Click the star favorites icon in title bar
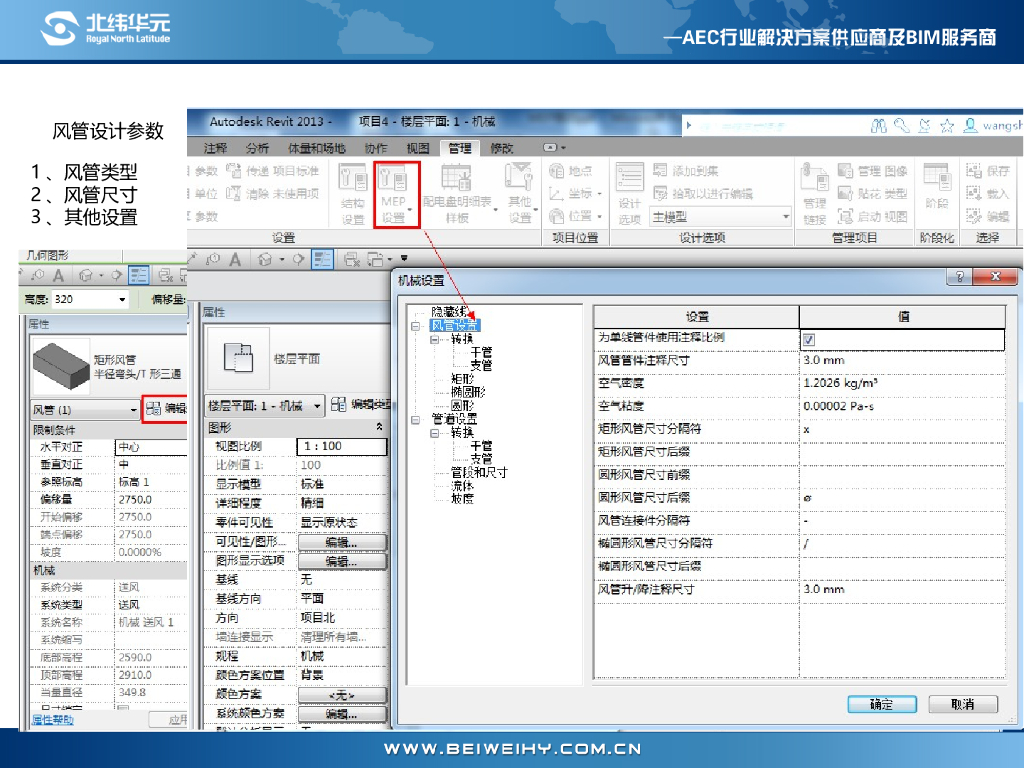Screen dimensions: 1024x768 tap(947, 125)
